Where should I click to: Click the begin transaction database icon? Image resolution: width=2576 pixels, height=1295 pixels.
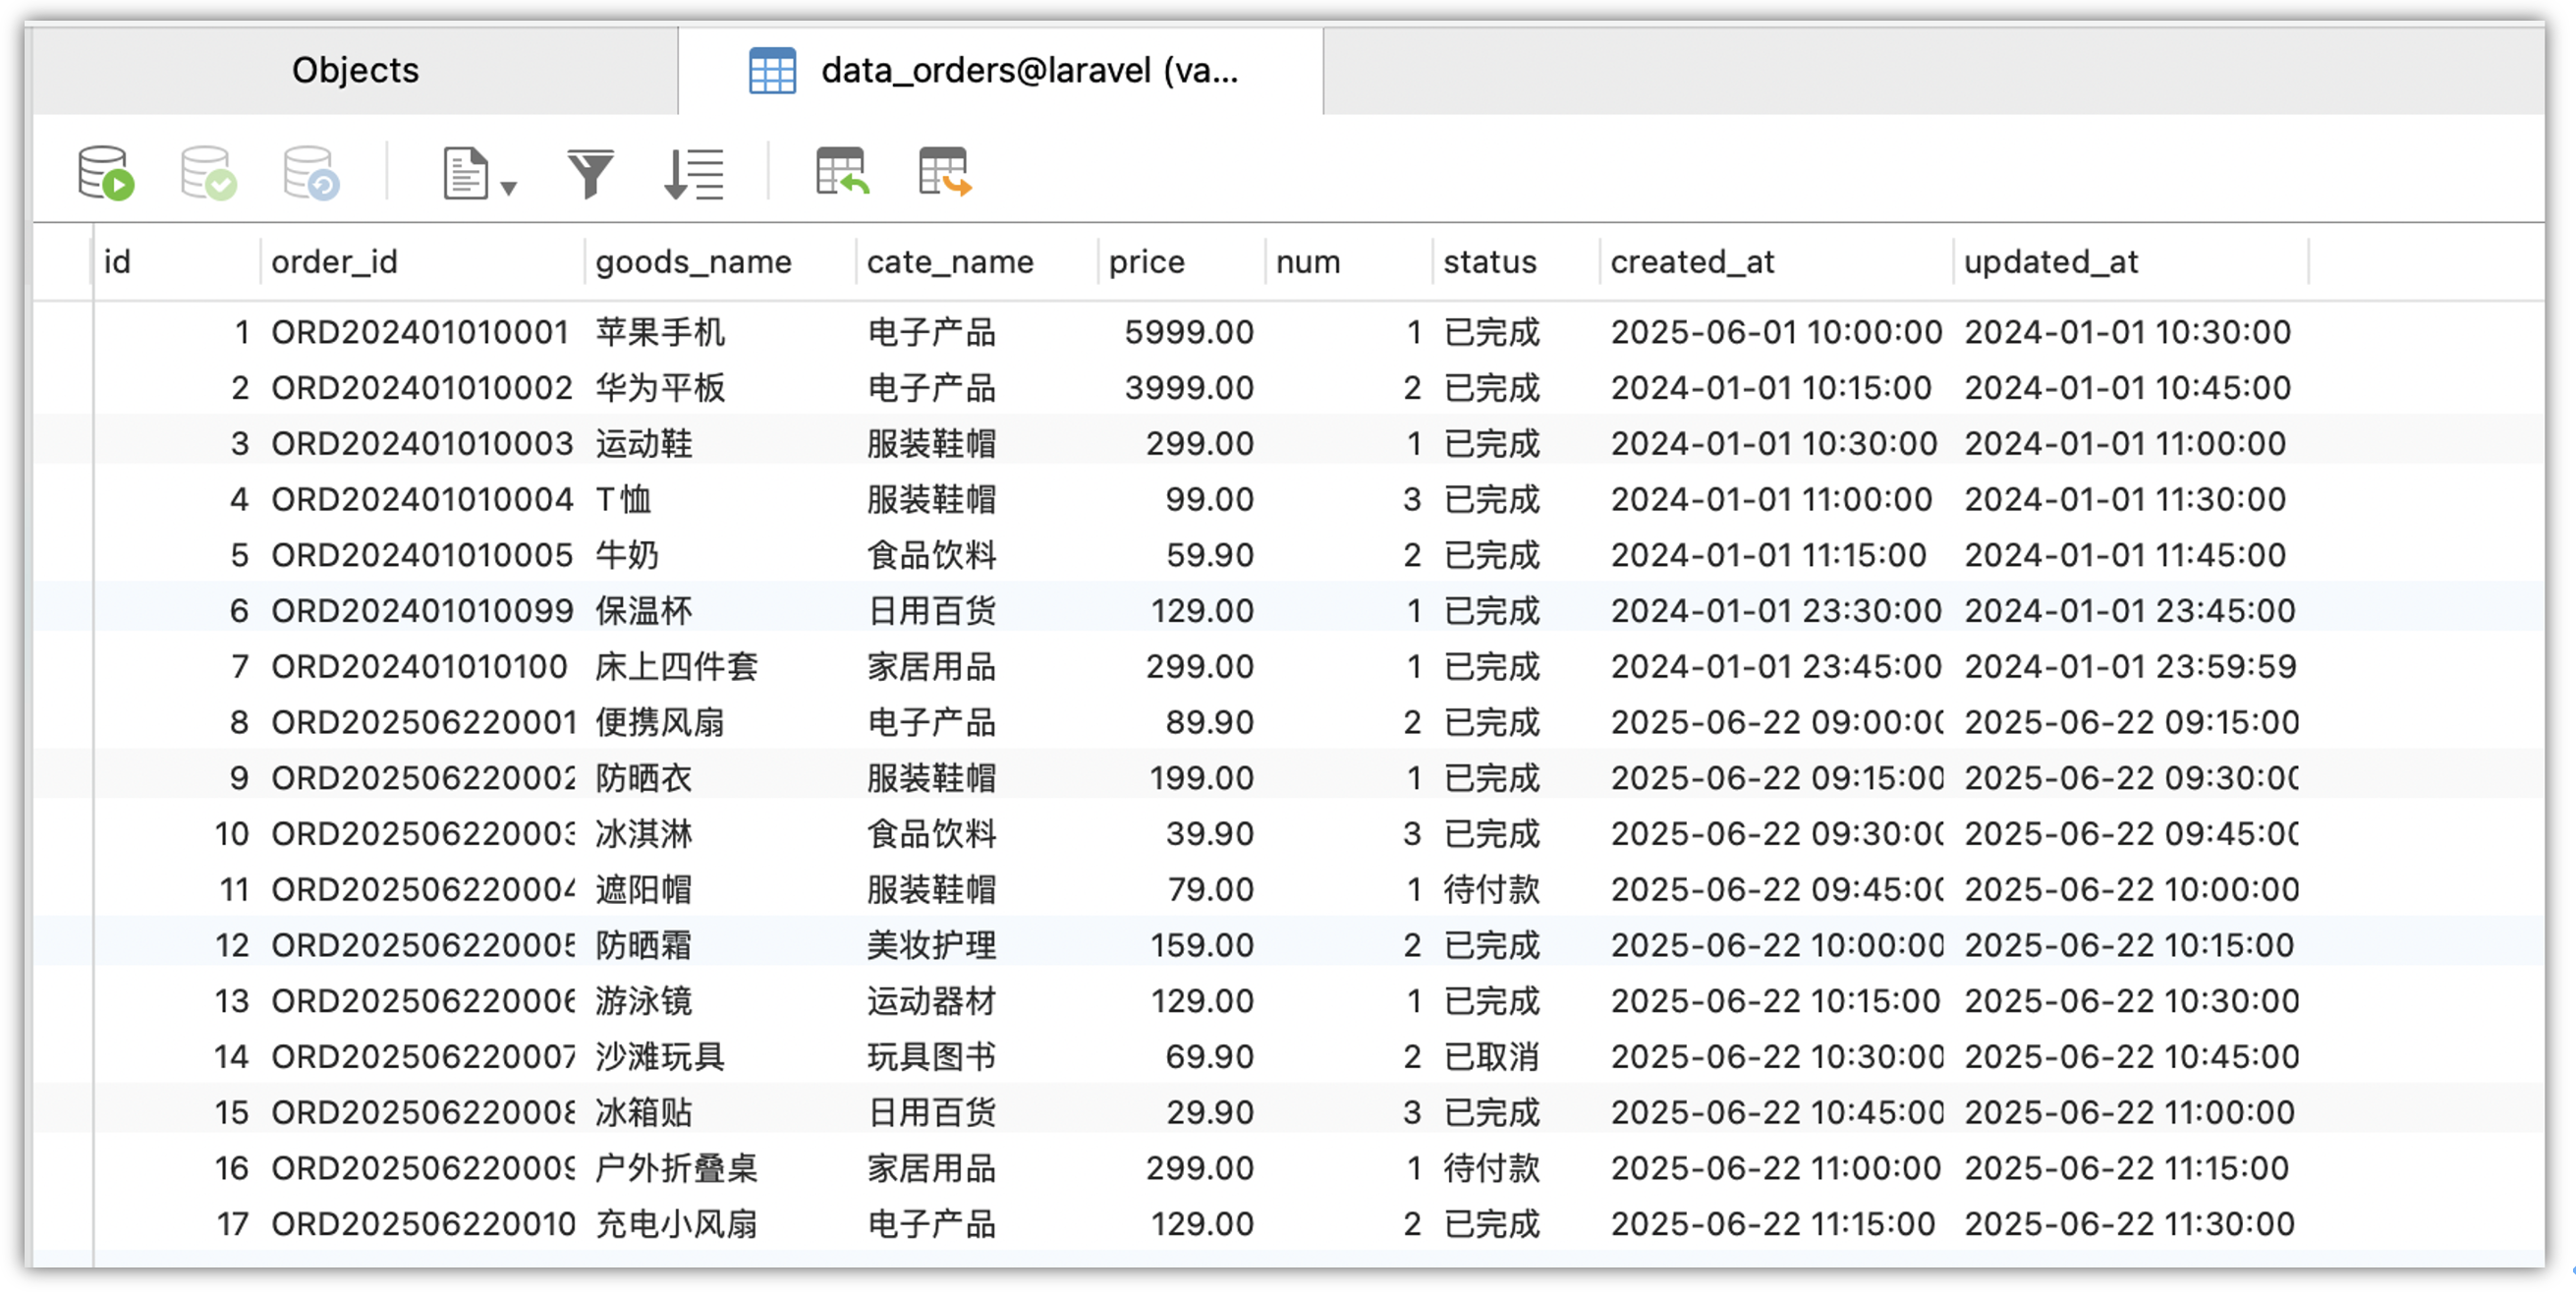[x=105, y=173]
